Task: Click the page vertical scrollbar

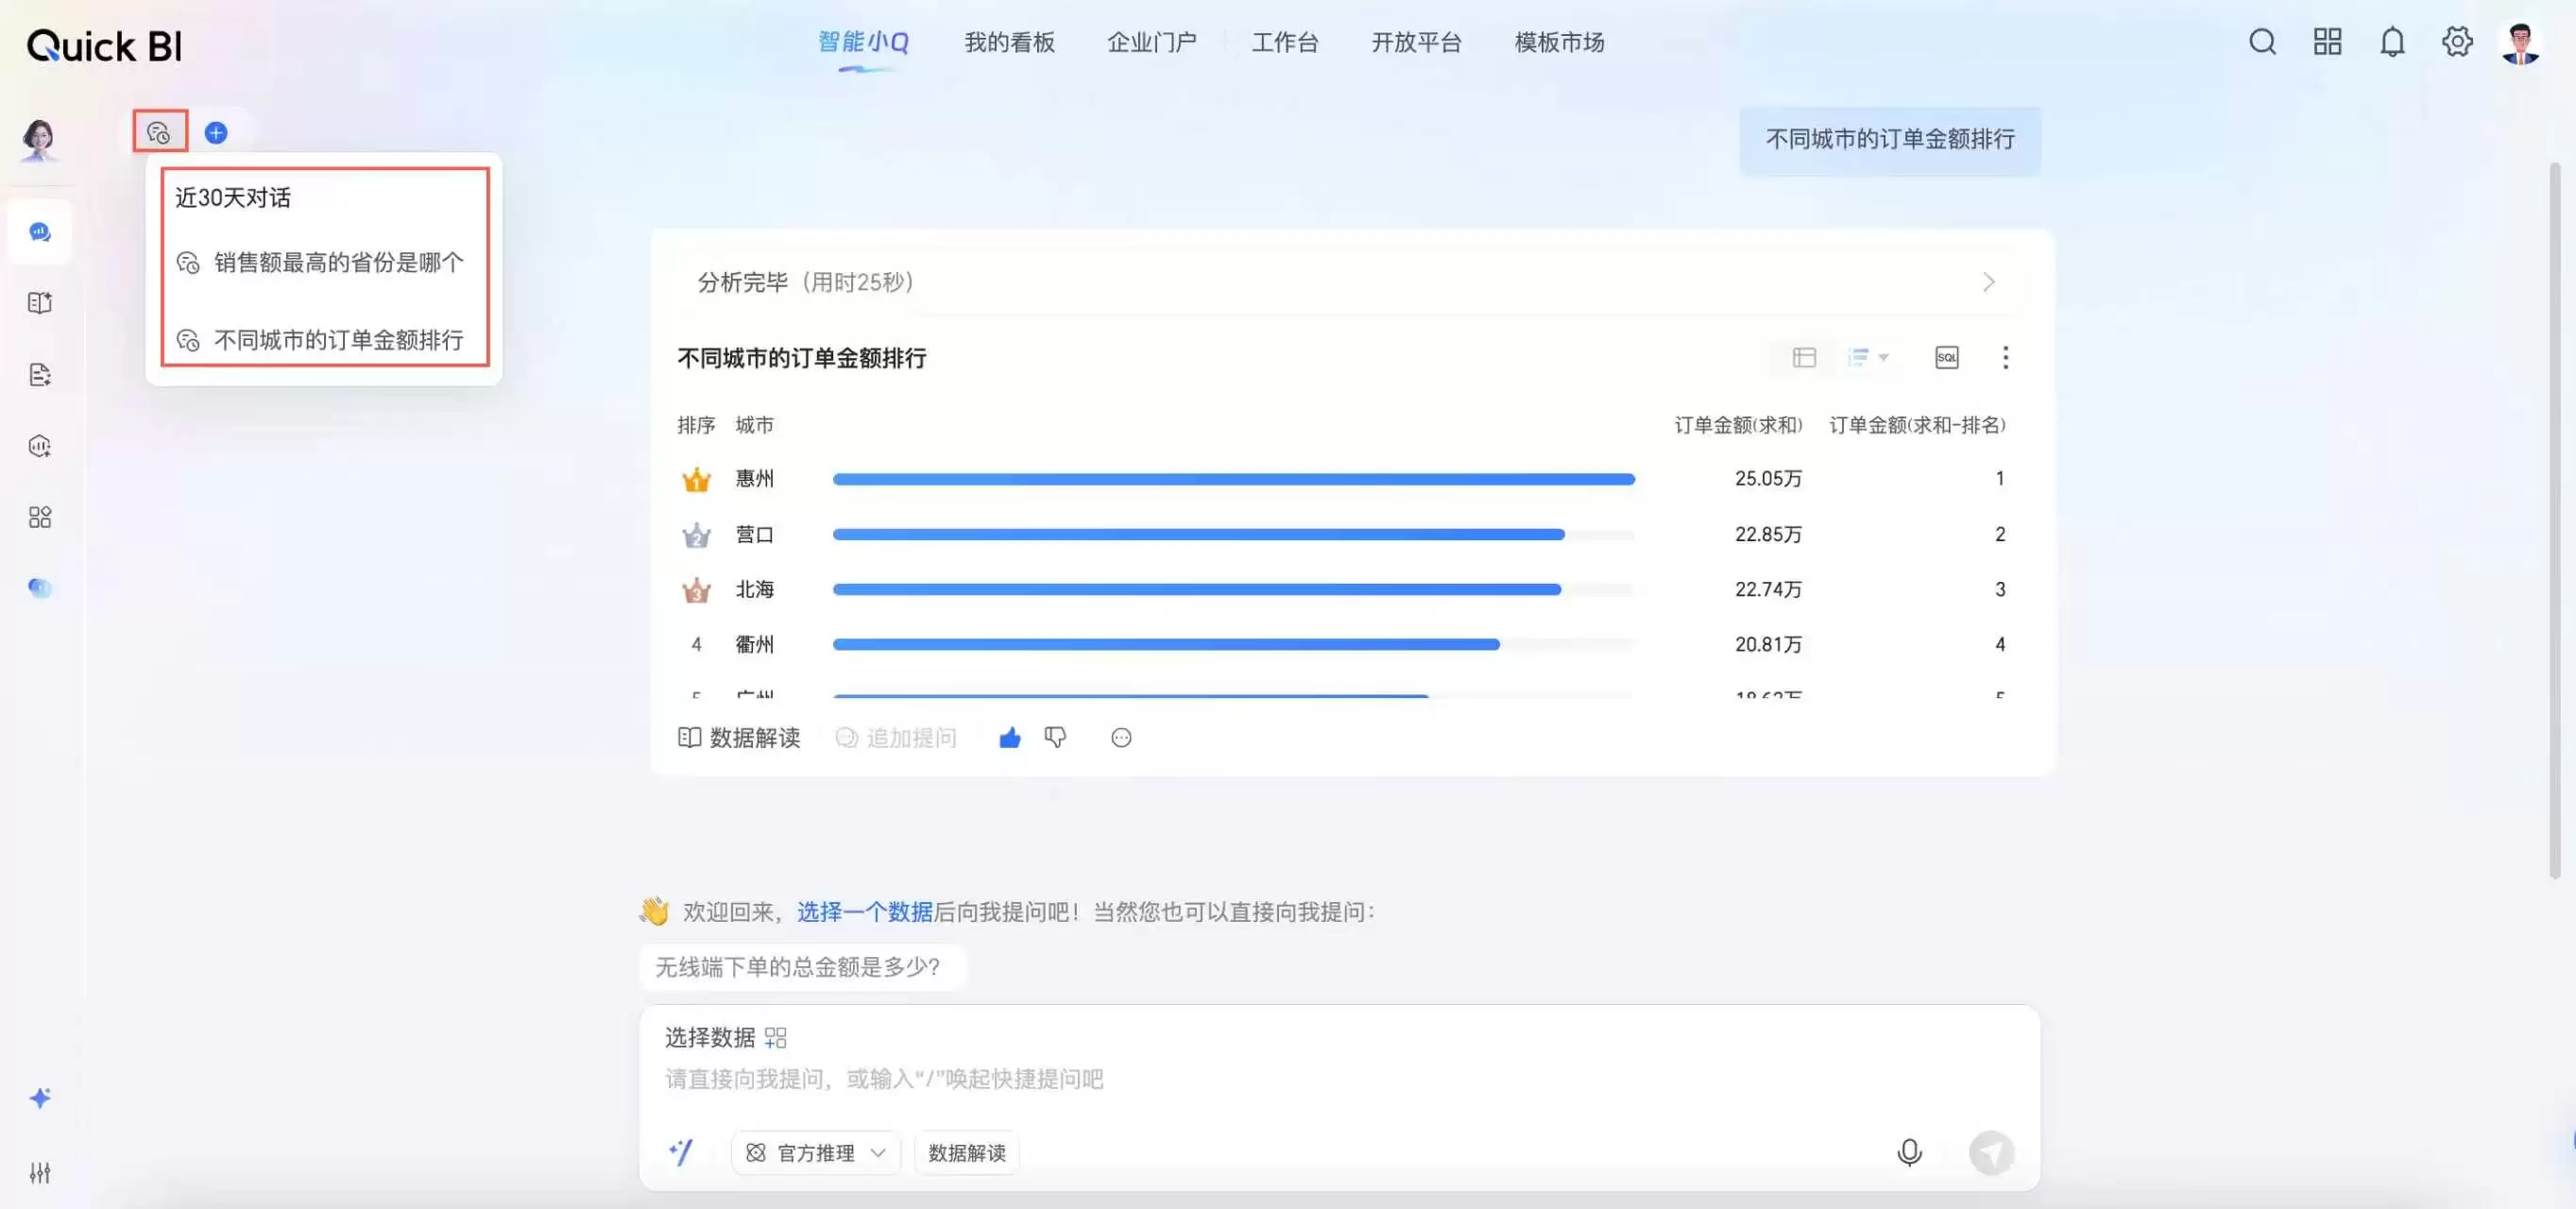Action: pyautogui.click(x=2555, y=520)
